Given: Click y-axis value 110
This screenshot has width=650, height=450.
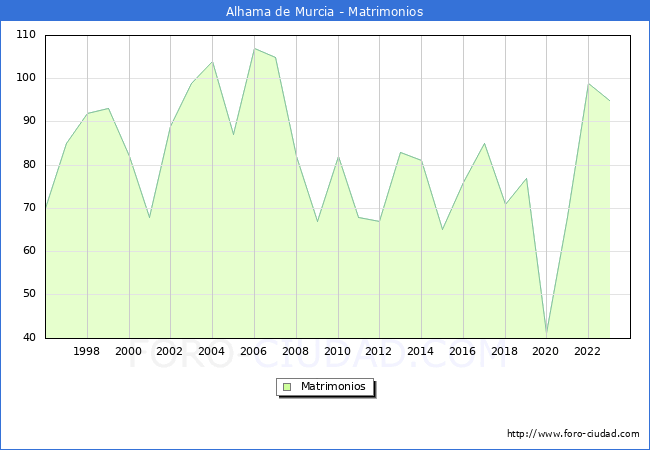Looking at the screenshot, I should coord(26,34).
